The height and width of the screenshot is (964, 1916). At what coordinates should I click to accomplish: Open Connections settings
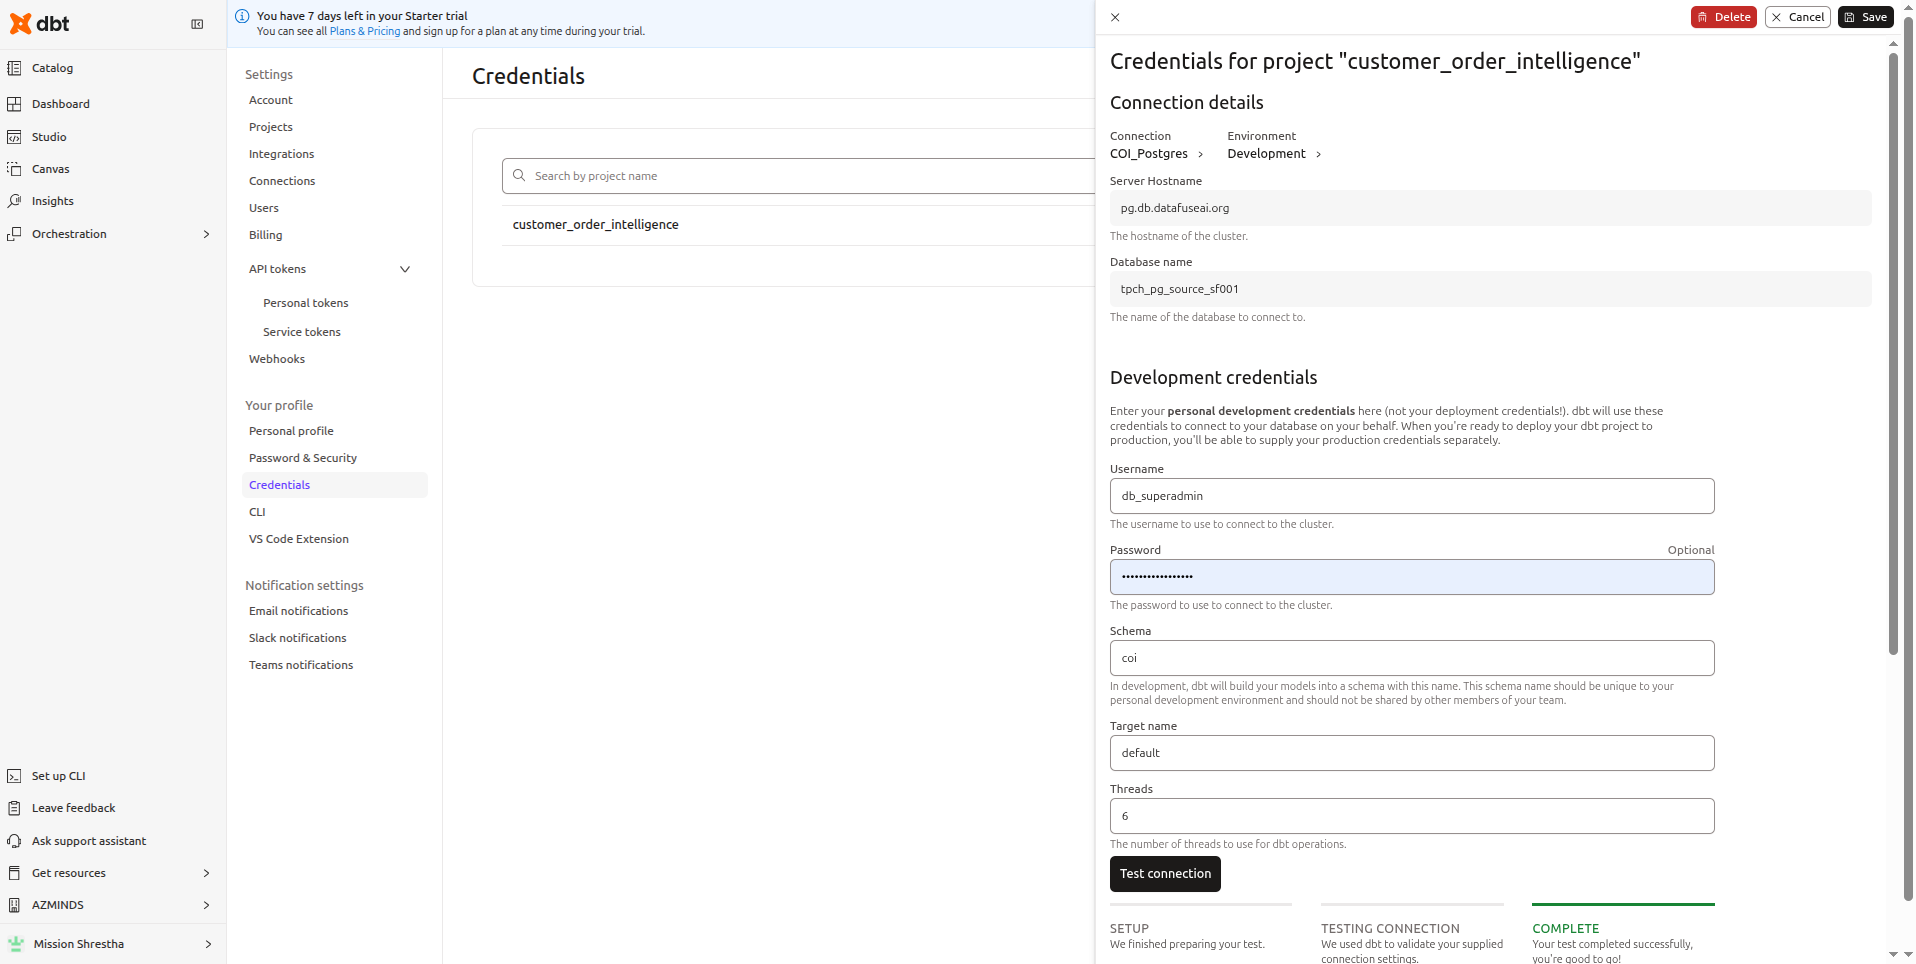[x=282, y=181]
